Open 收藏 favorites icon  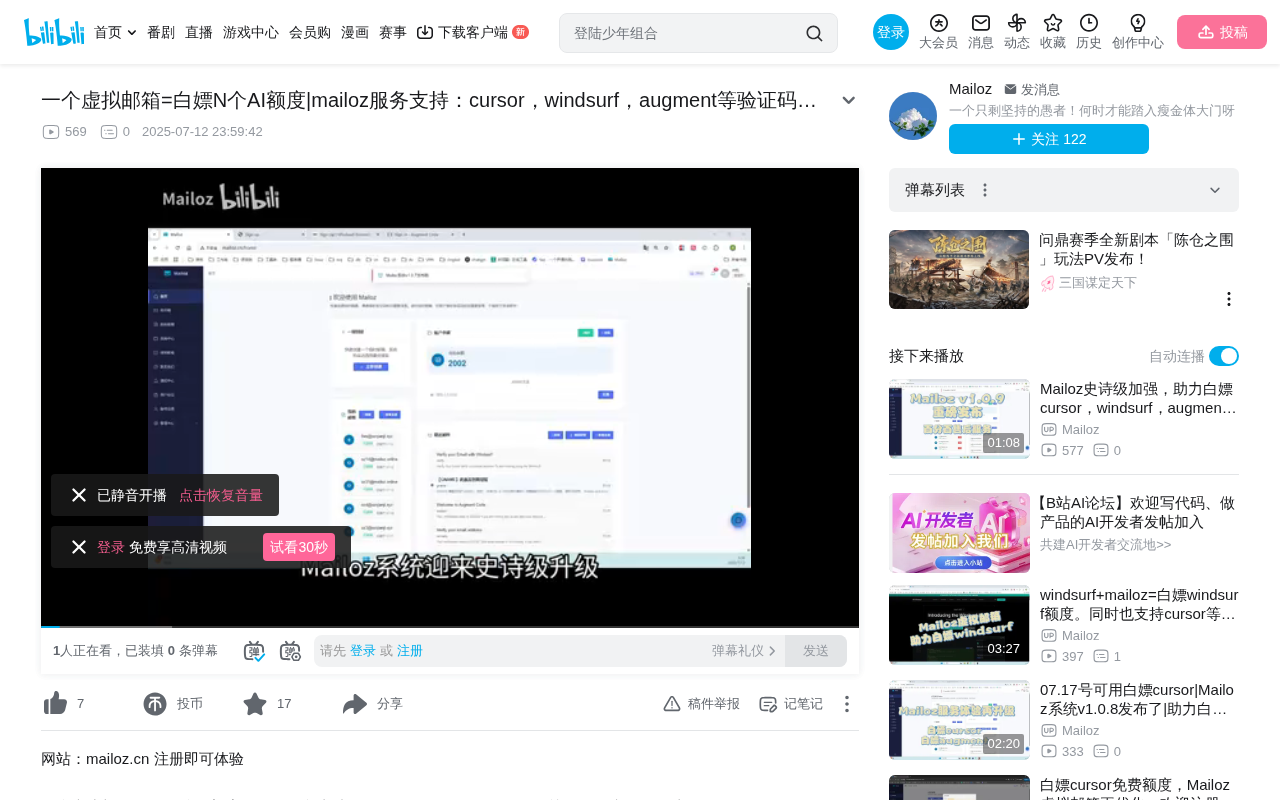pos(1053,32)
